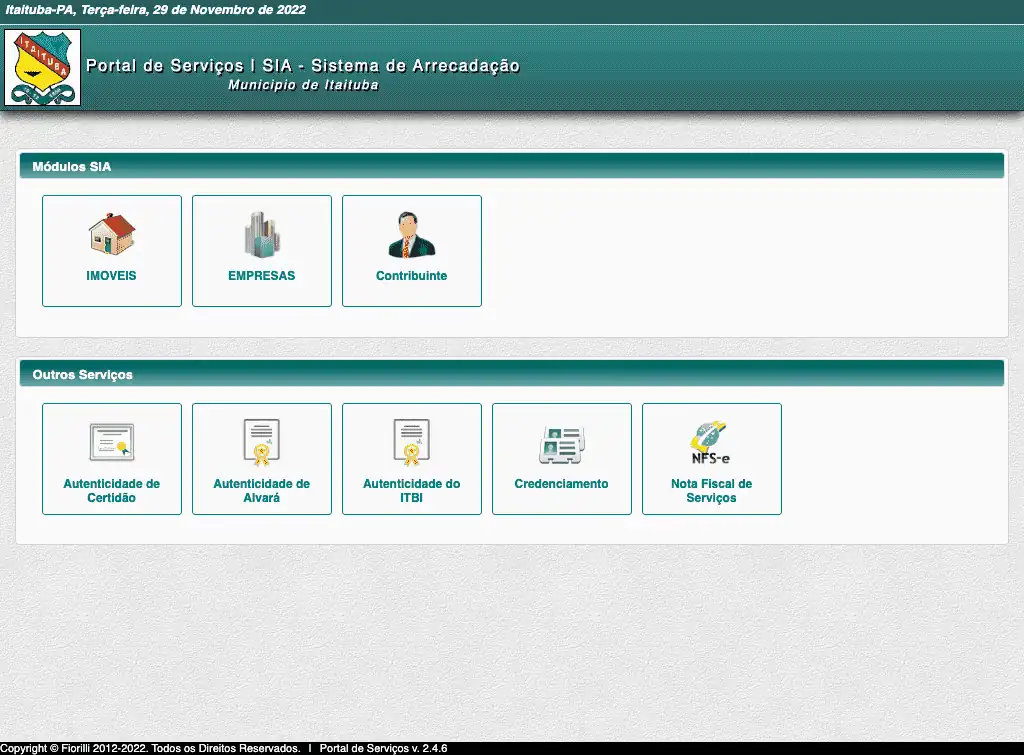The height and width of the screenshot is (755, 1024).
Task: Select the Credenciamento text label
Action: pos(562,484)
